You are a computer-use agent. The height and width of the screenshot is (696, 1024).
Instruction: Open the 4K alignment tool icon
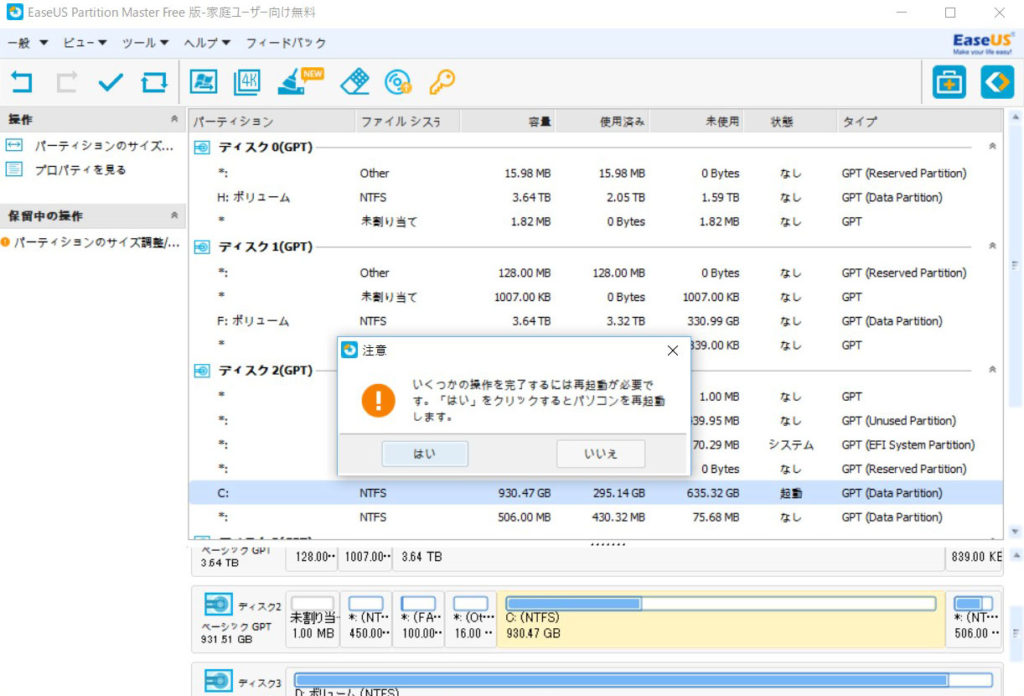247,82
